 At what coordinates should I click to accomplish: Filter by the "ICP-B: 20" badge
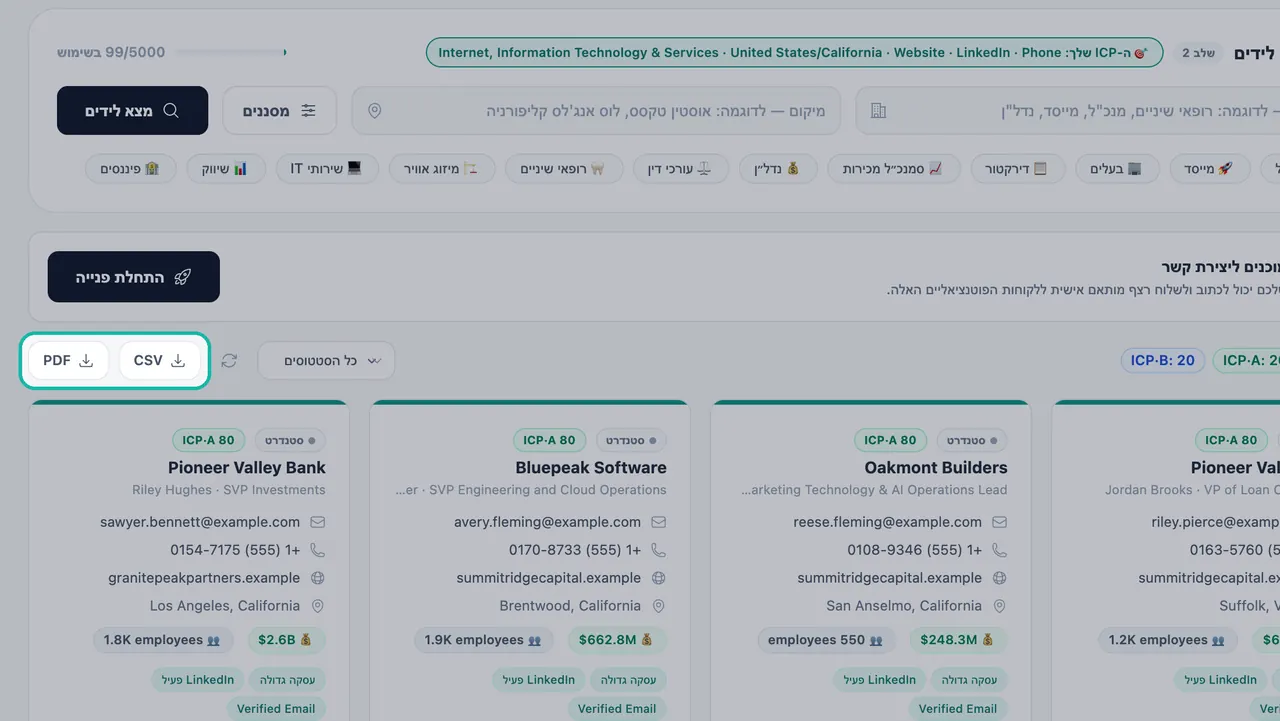pyautogui.click(x=1162, y=360)
